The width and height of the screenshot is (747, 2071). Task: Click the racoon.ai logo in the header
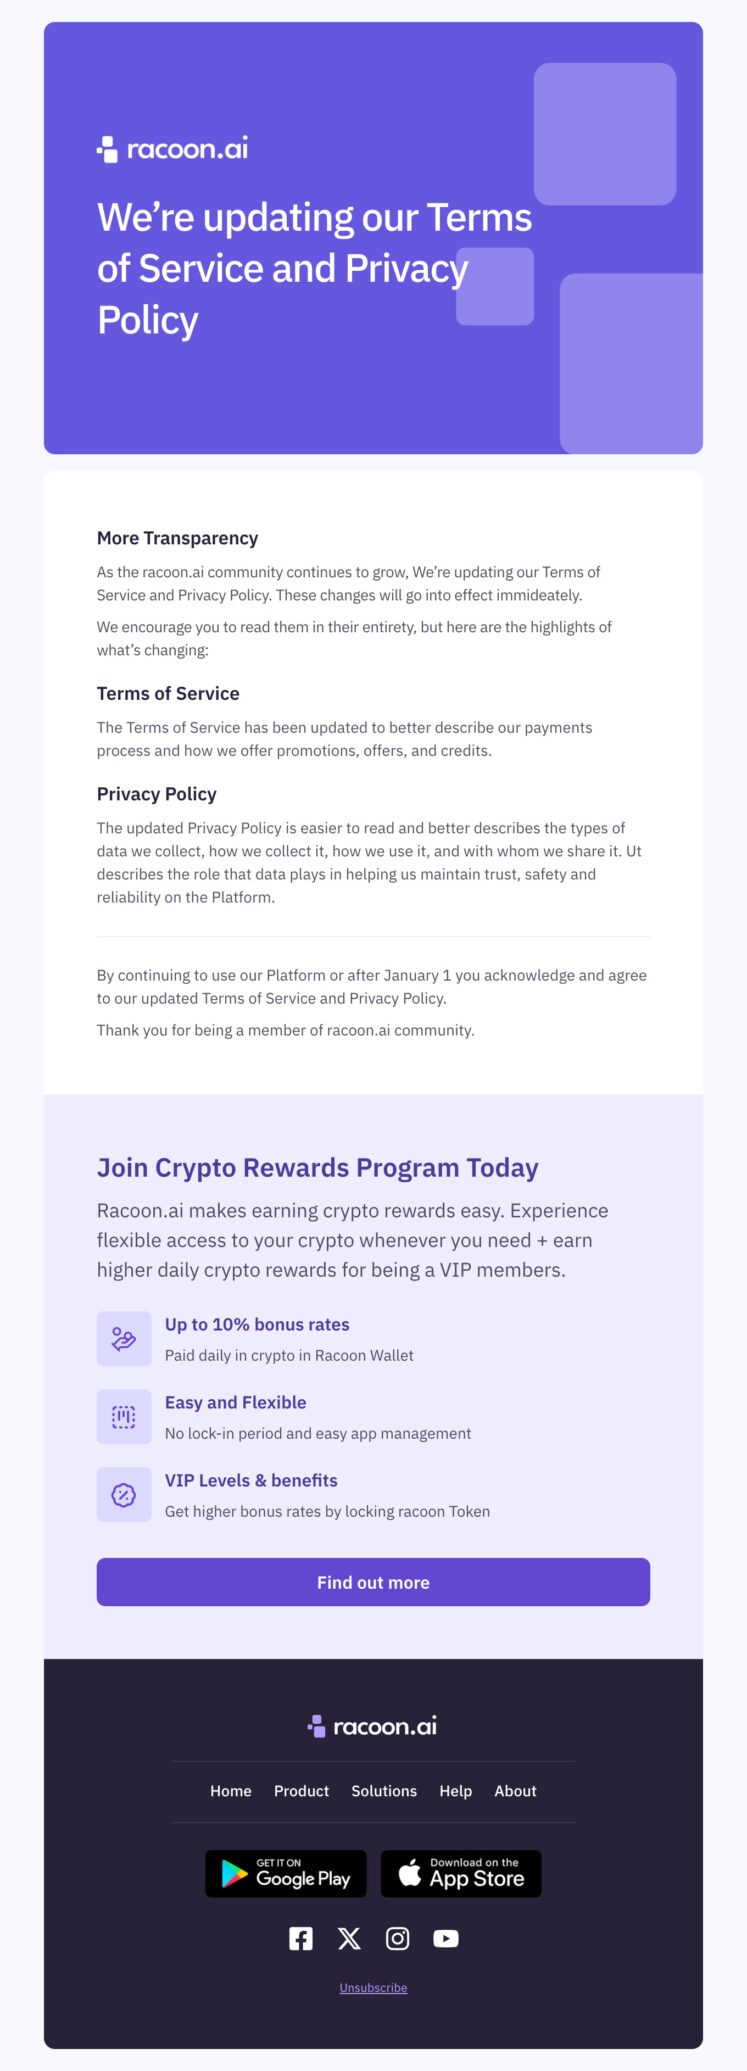pyautogui.click(x=171, y=147)
